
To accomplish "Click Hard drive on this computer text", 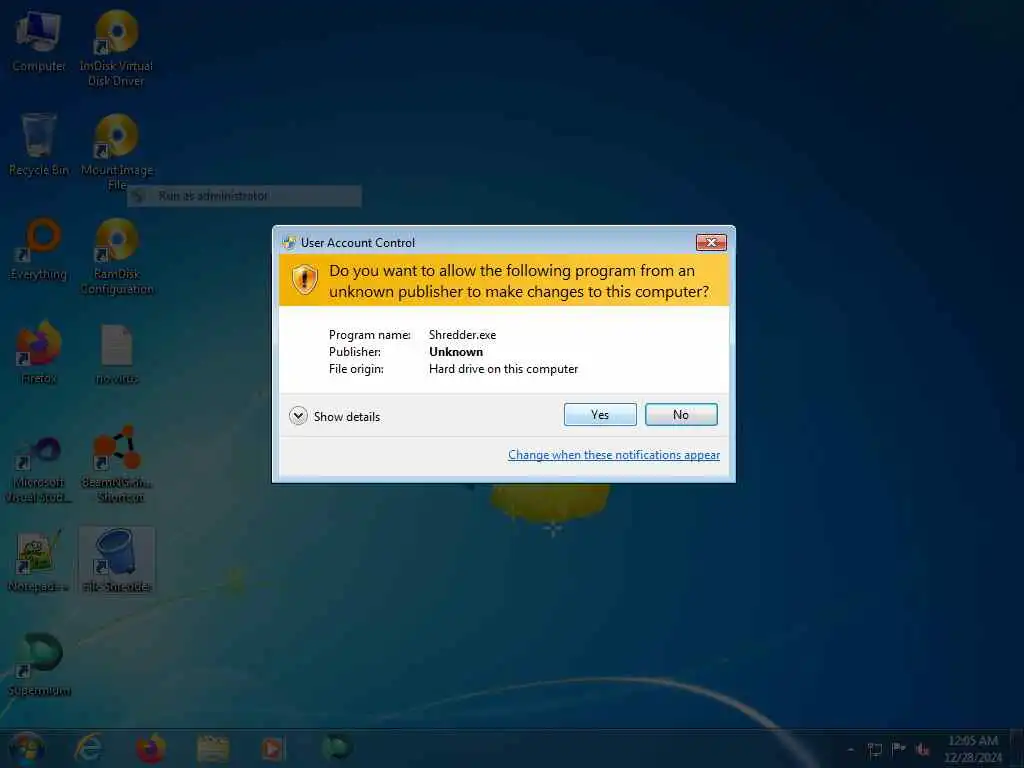I will coord(504,369).
